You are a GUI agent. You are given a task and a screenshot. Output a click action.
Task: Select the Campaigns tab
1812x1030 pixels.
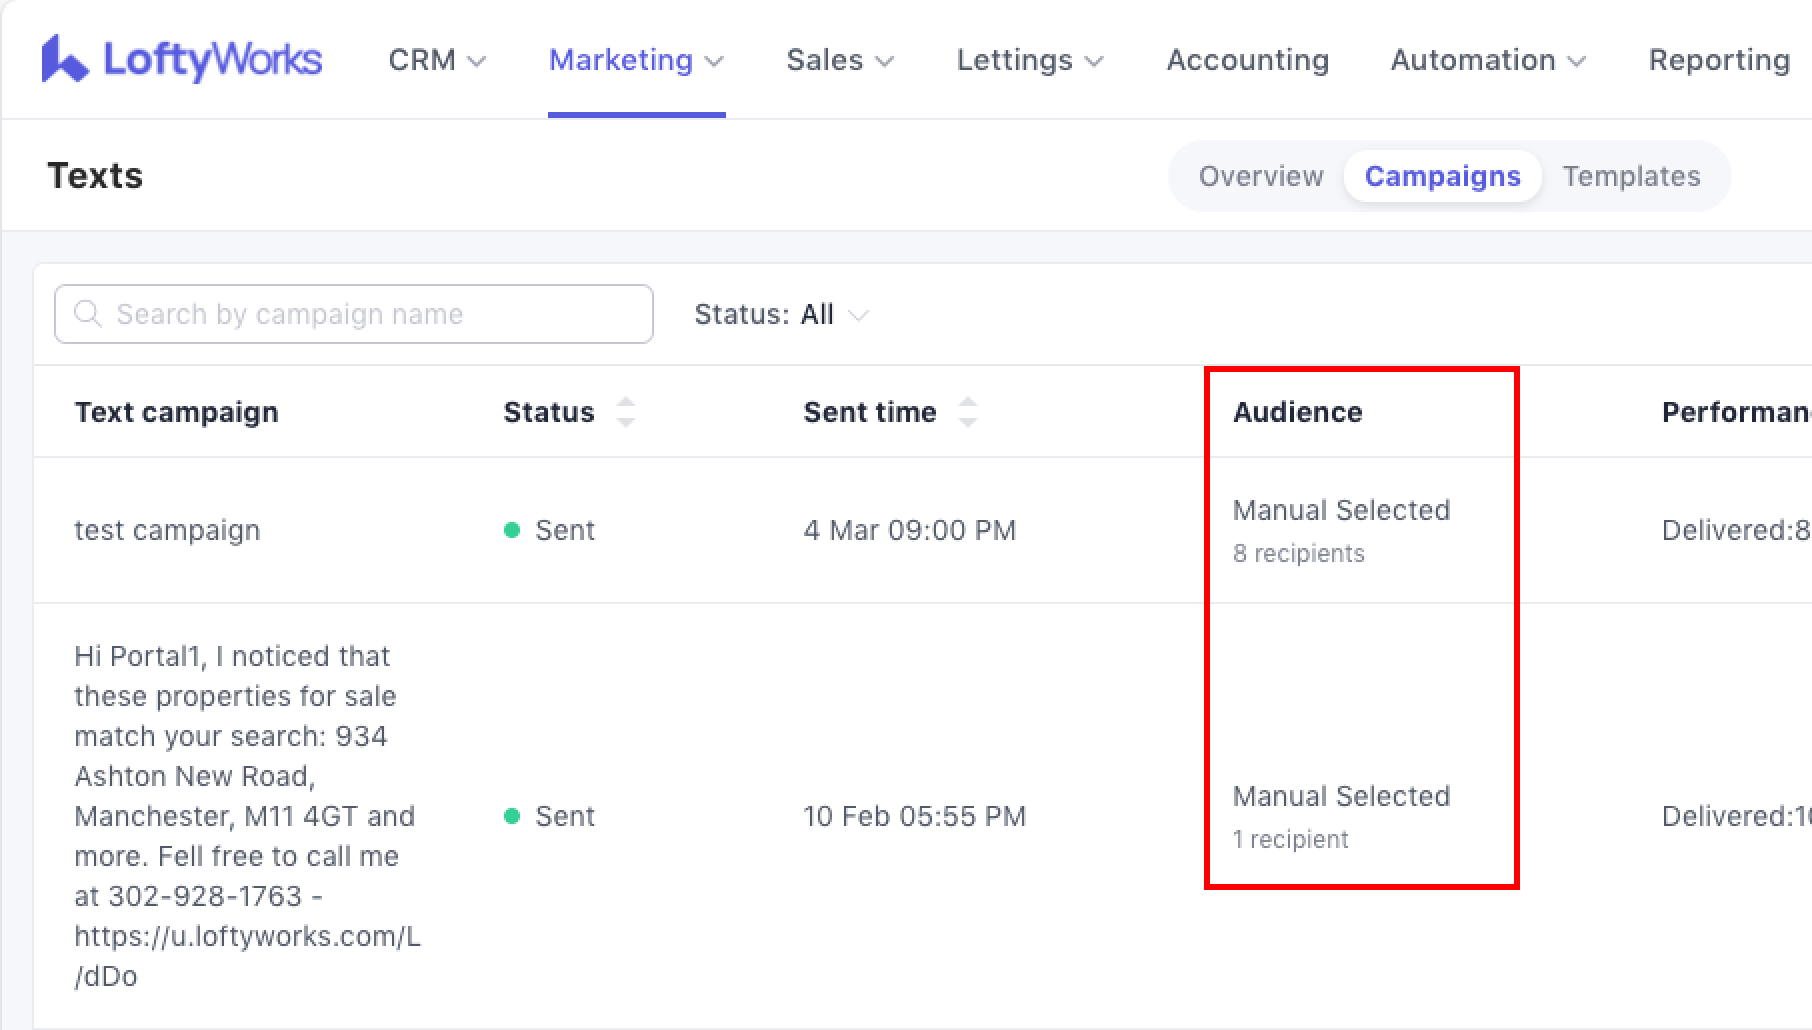click(x=1442, y=176)
